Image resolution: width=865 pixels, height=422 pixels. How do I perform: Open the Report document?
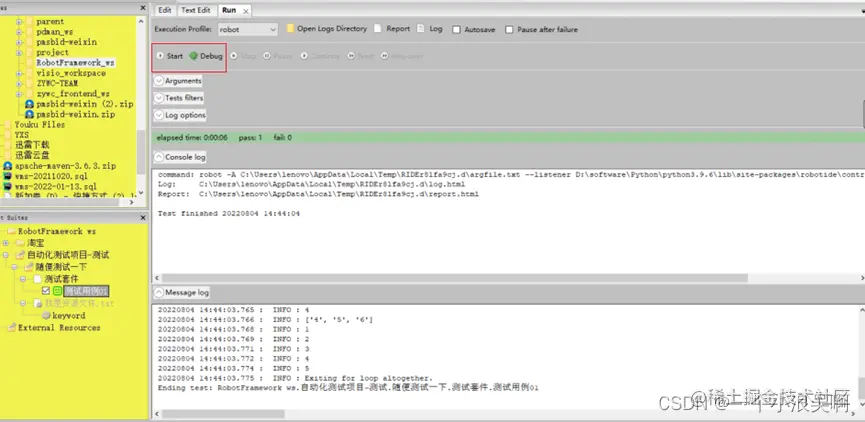pyautogui.click(x=392, y=29)
